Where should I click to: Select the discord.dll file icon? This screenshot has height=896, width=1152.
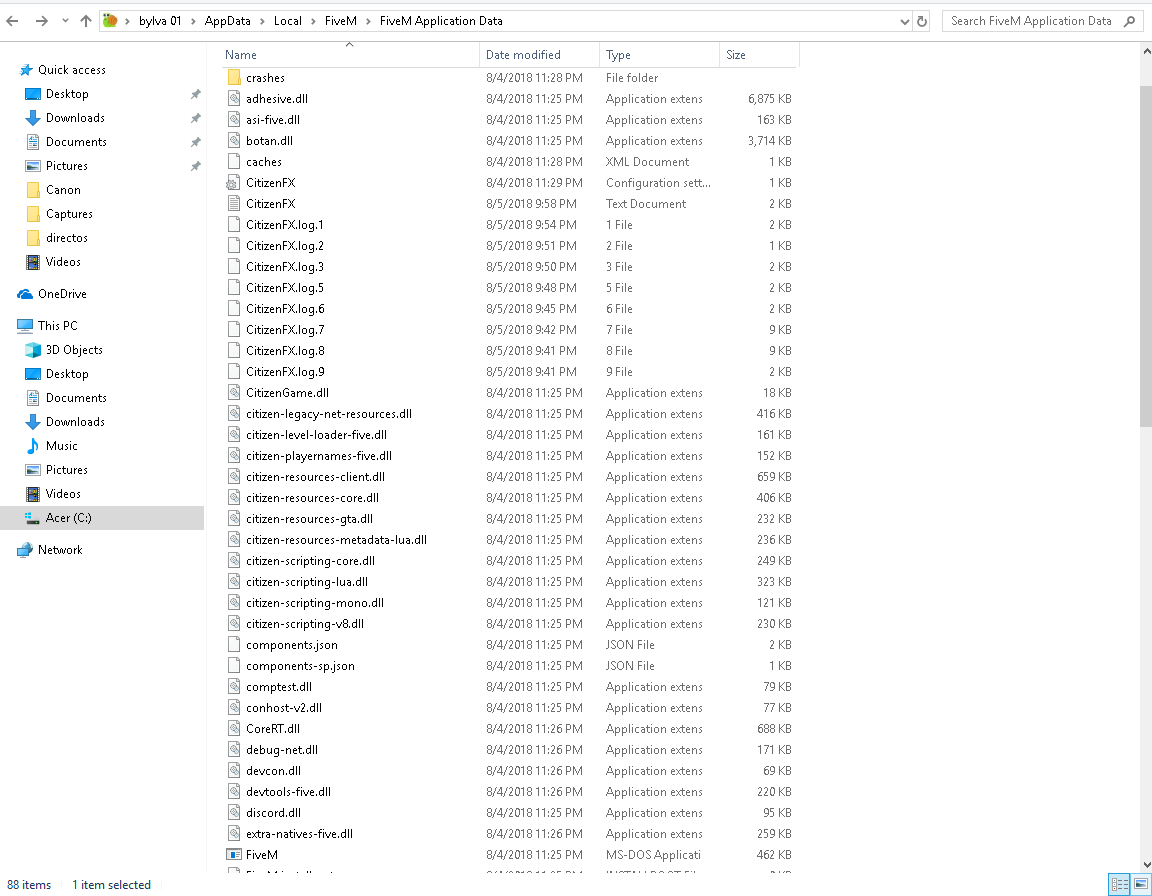click(234, 813)
